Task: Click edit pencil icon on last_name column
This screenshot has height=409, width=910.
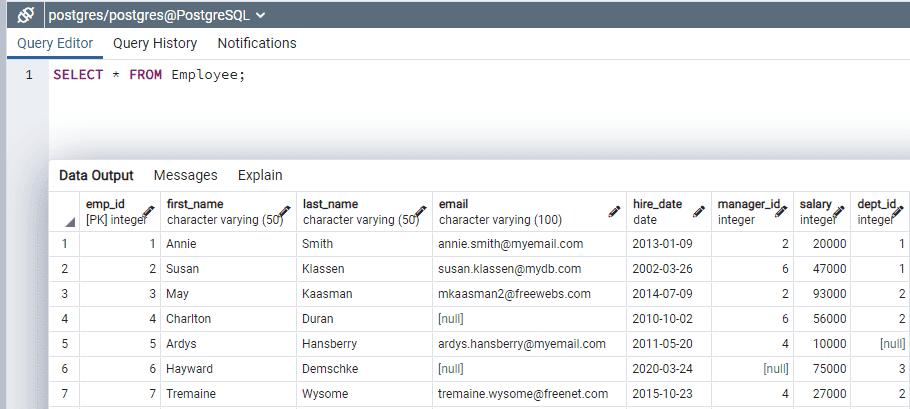Action: click(421, 212)
